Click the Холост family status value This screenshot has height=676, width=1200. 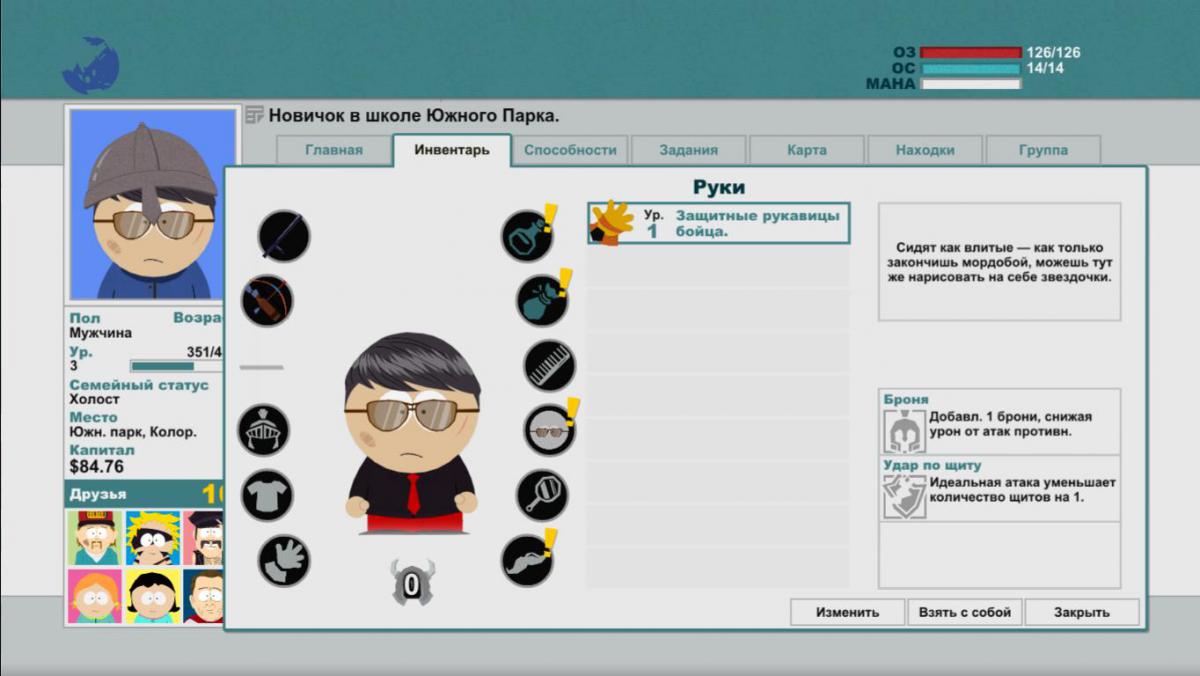coord(94,399)
